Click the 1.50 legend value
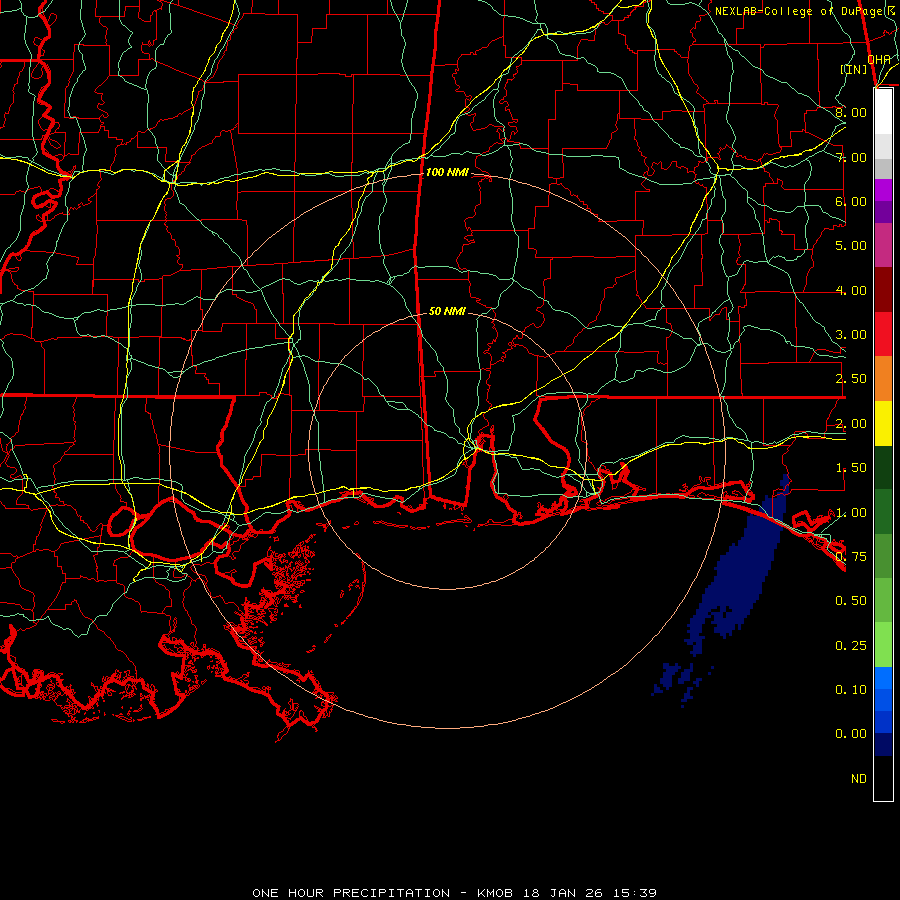The height and width of the screenshot is (900, 900). pos(851,468)
